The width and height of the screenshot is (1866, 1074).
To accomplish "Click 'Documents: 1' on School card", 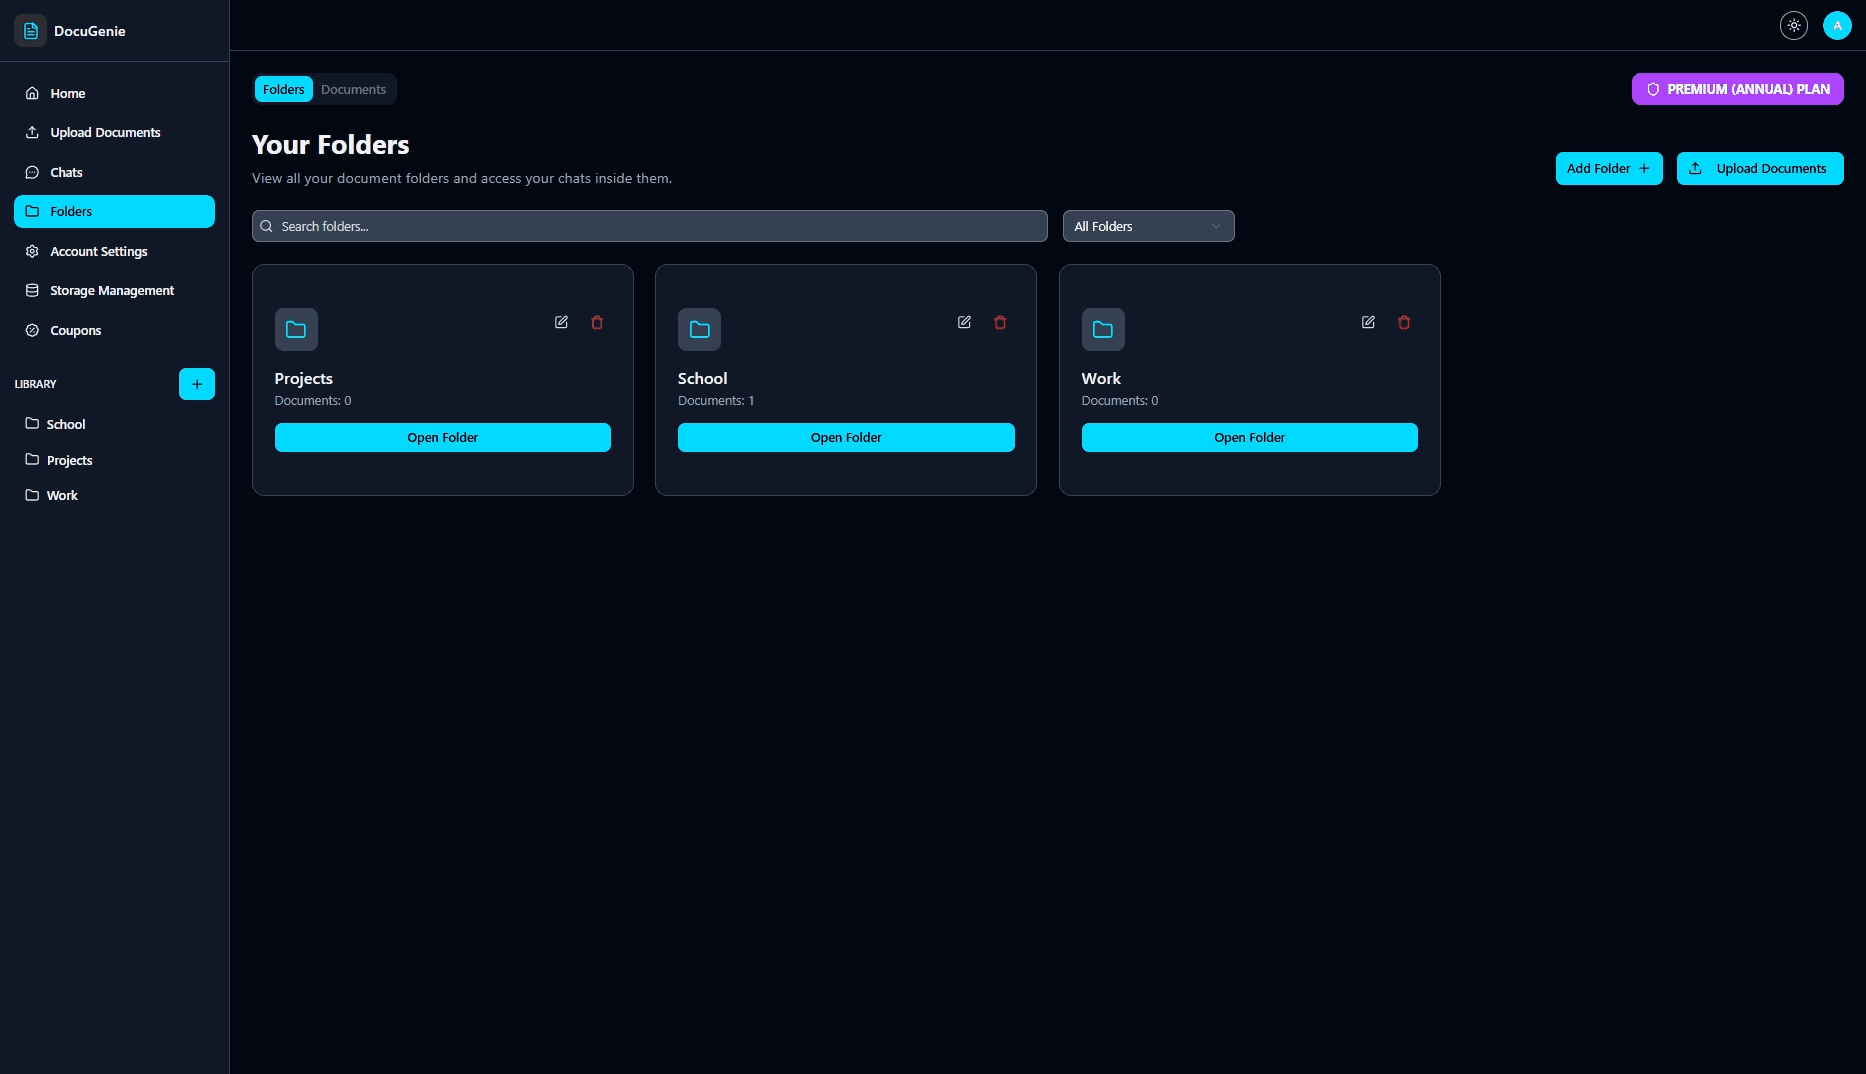I will [x=716, y=400].
